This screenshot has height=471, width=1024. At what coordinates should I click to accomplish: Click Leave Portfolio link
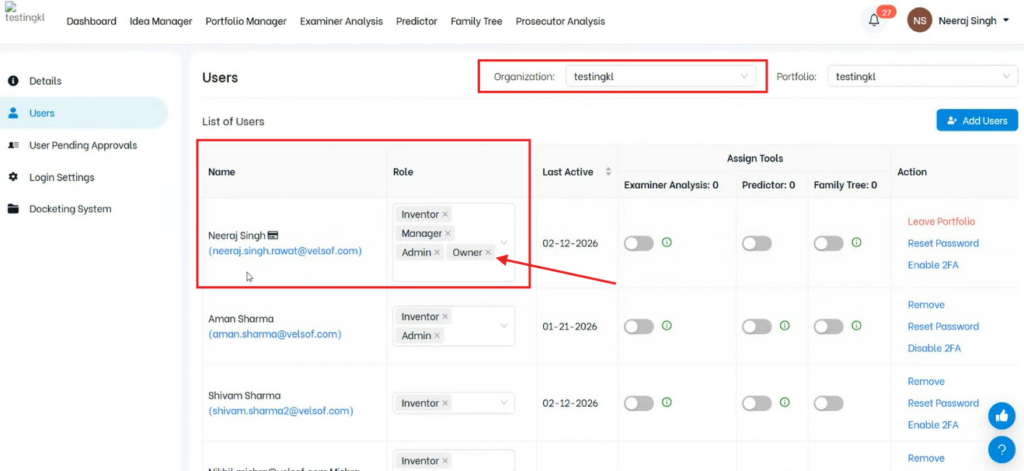click(941, 221)
